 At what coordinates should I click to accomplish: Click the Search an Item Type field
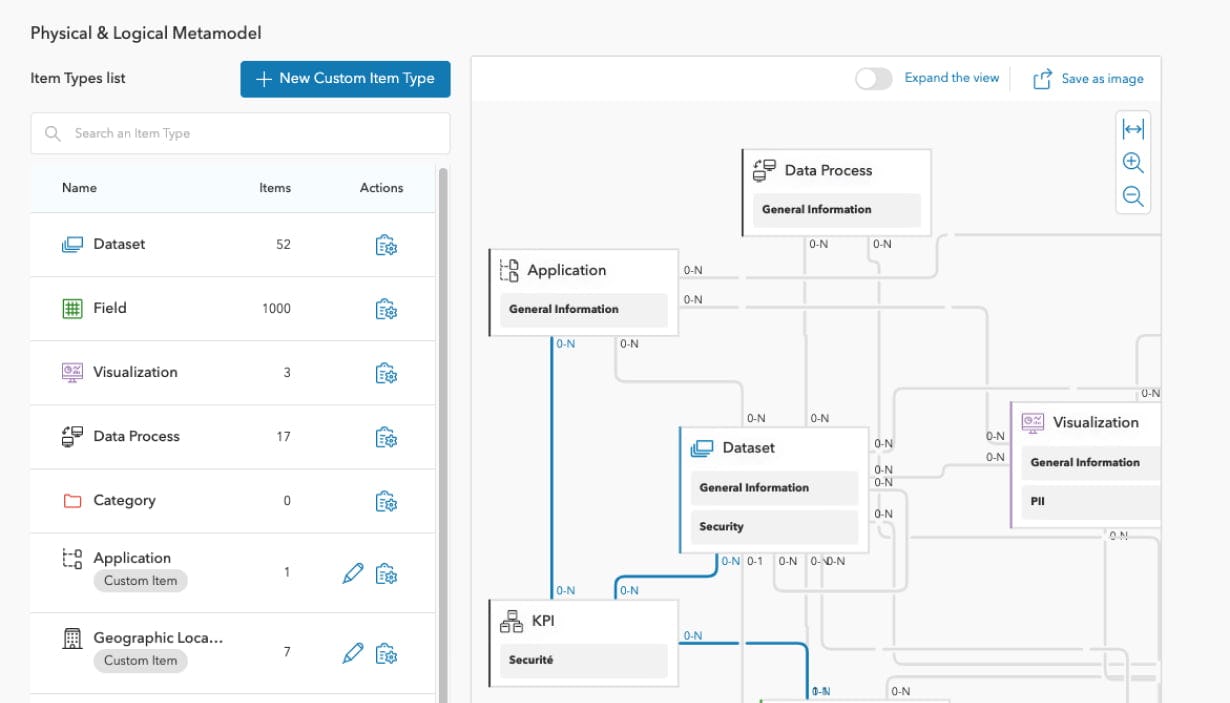240,133
